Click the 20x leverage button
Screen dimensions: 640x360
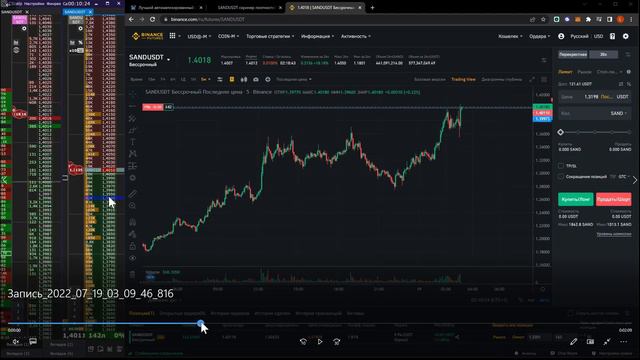click(603, 54)
